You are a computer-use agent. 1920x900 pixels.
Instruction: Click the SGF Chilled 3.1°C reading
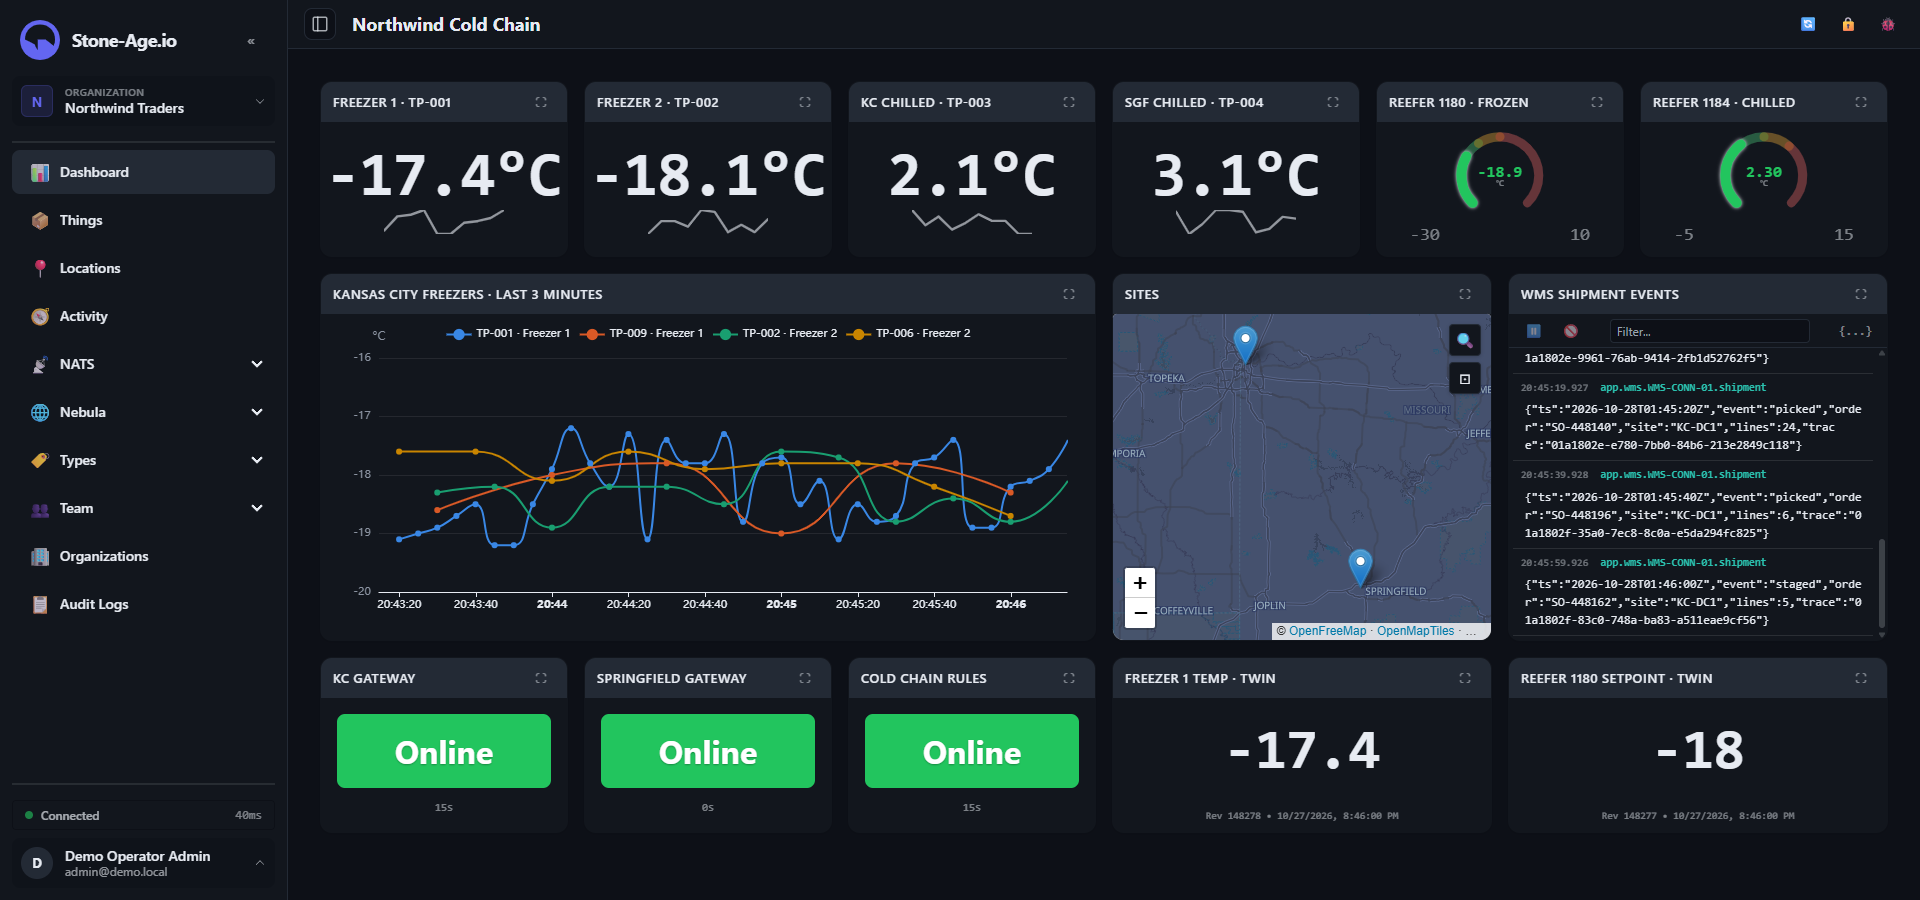[x=1236, y=175]
